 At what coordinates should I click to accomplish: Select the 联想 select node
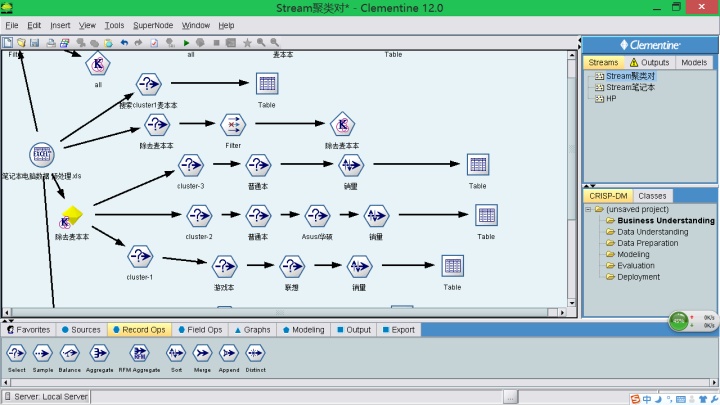(x=292, y=266)
